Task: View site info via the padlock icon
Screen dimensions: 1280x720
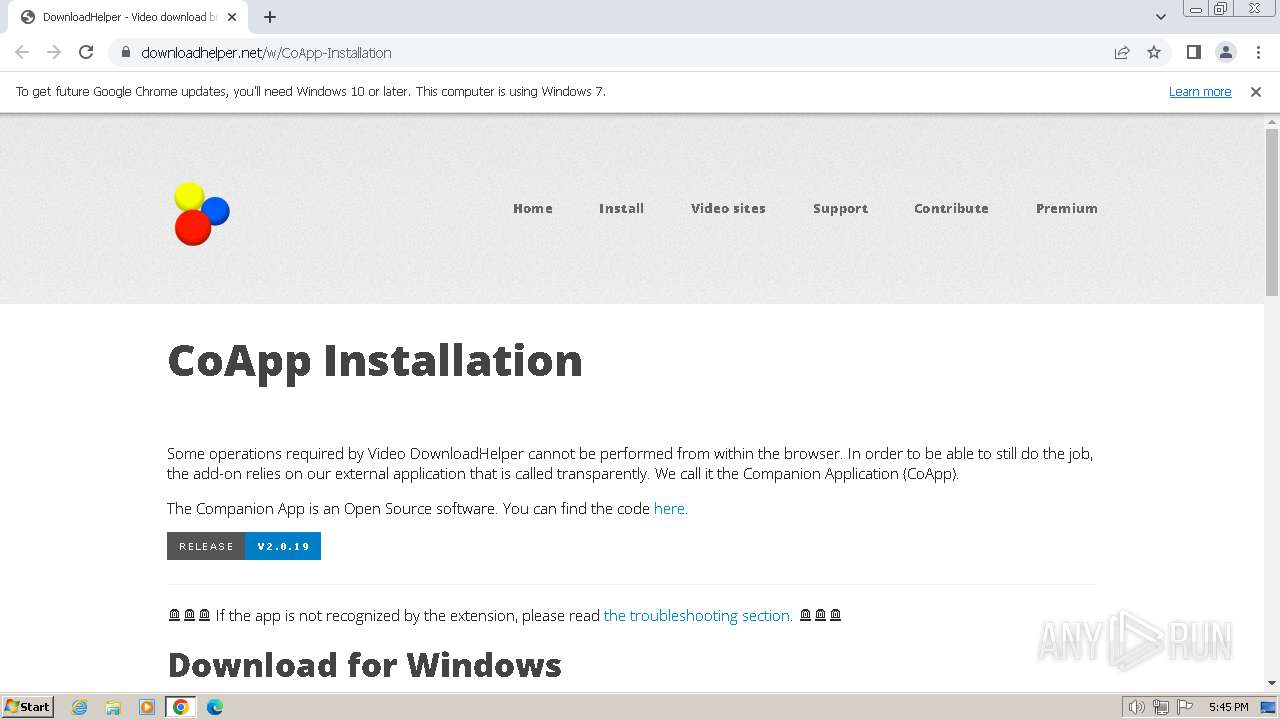Action: [125, 52]
